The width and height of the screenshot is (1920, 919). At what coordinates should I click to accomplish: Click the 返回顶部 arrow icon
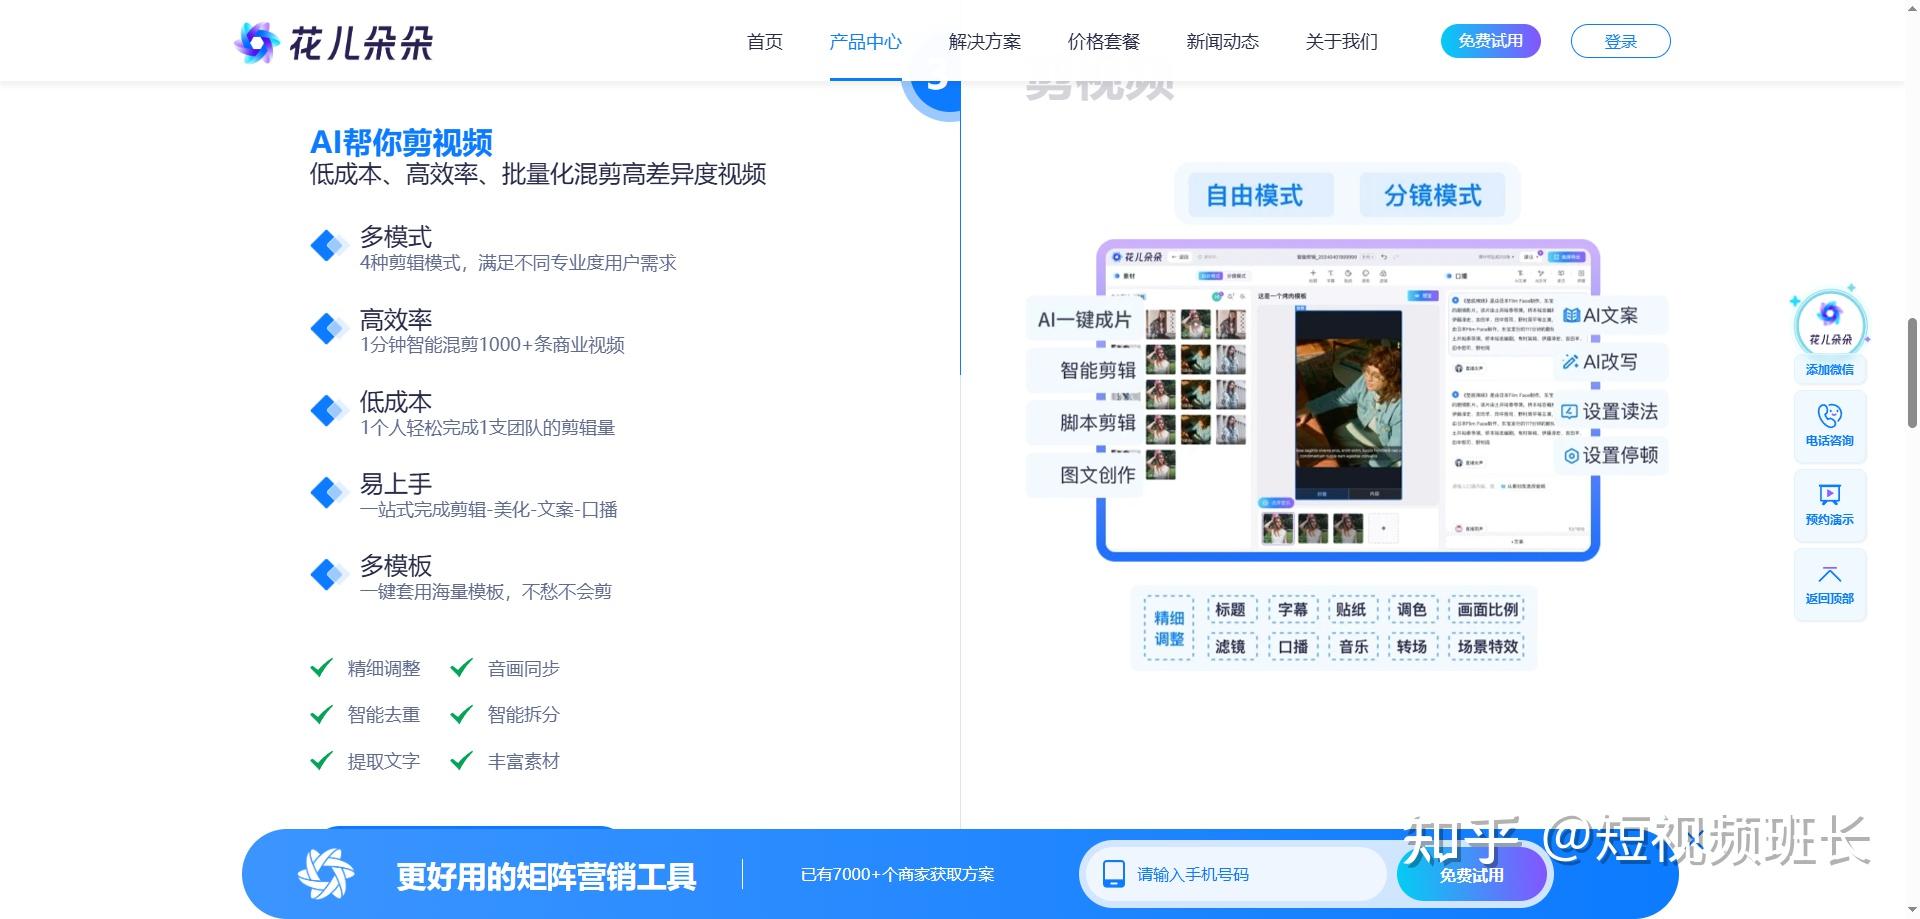coord(1829,574)
